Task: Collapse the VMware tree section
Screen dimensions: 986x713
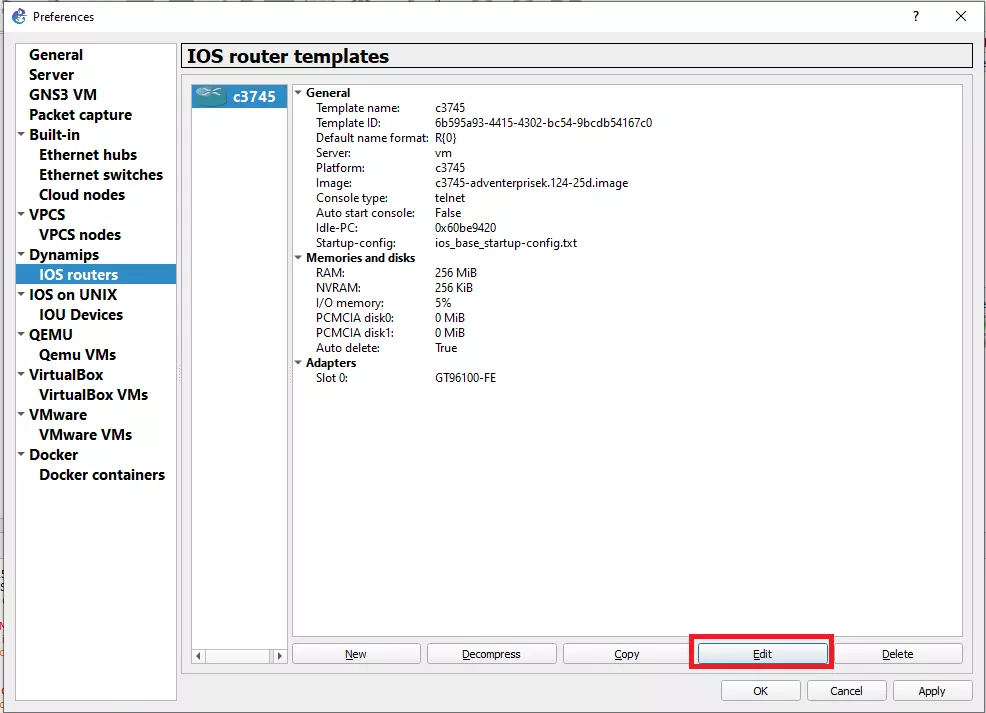Action: point(21,414)
